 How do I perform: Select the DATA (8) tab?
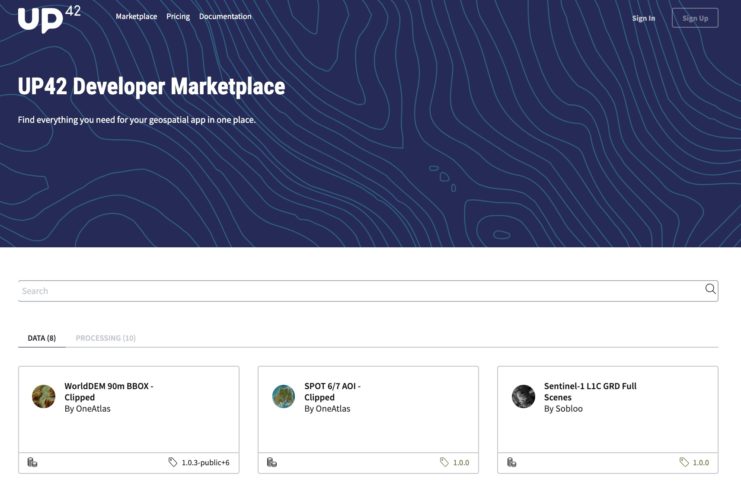[42, 338]
